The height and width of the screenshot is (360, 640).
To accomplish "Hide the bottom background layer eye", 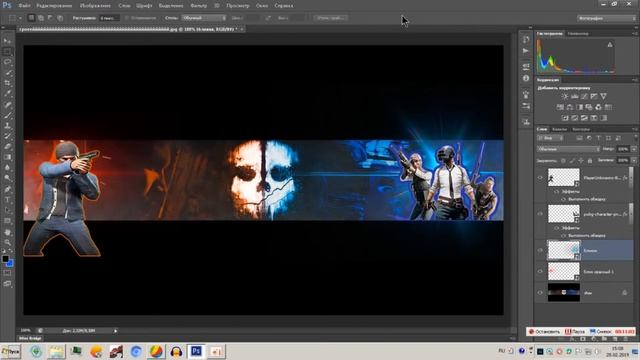I will (540, 293).
